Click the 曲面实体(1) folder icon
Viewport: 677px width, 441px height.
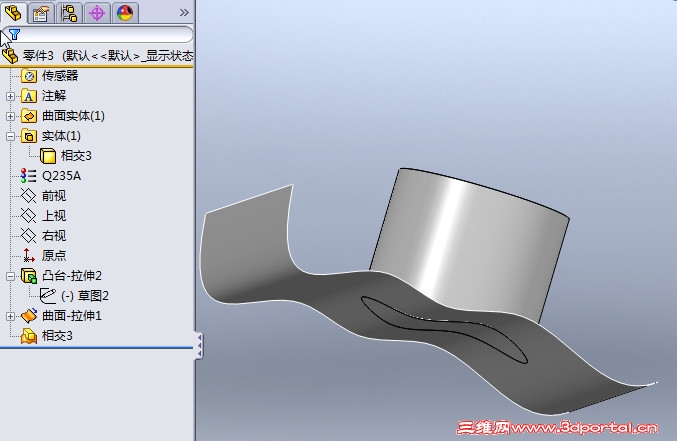point(29,116)
